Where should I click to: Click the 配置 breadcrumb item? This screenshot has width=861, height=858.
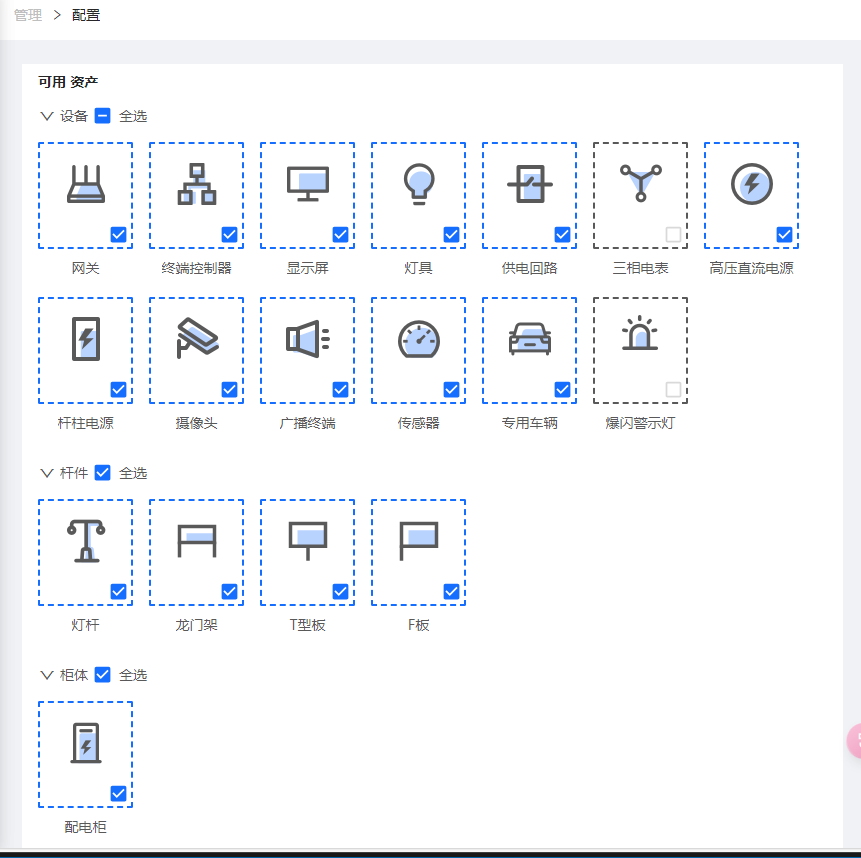tap(86, 15)
